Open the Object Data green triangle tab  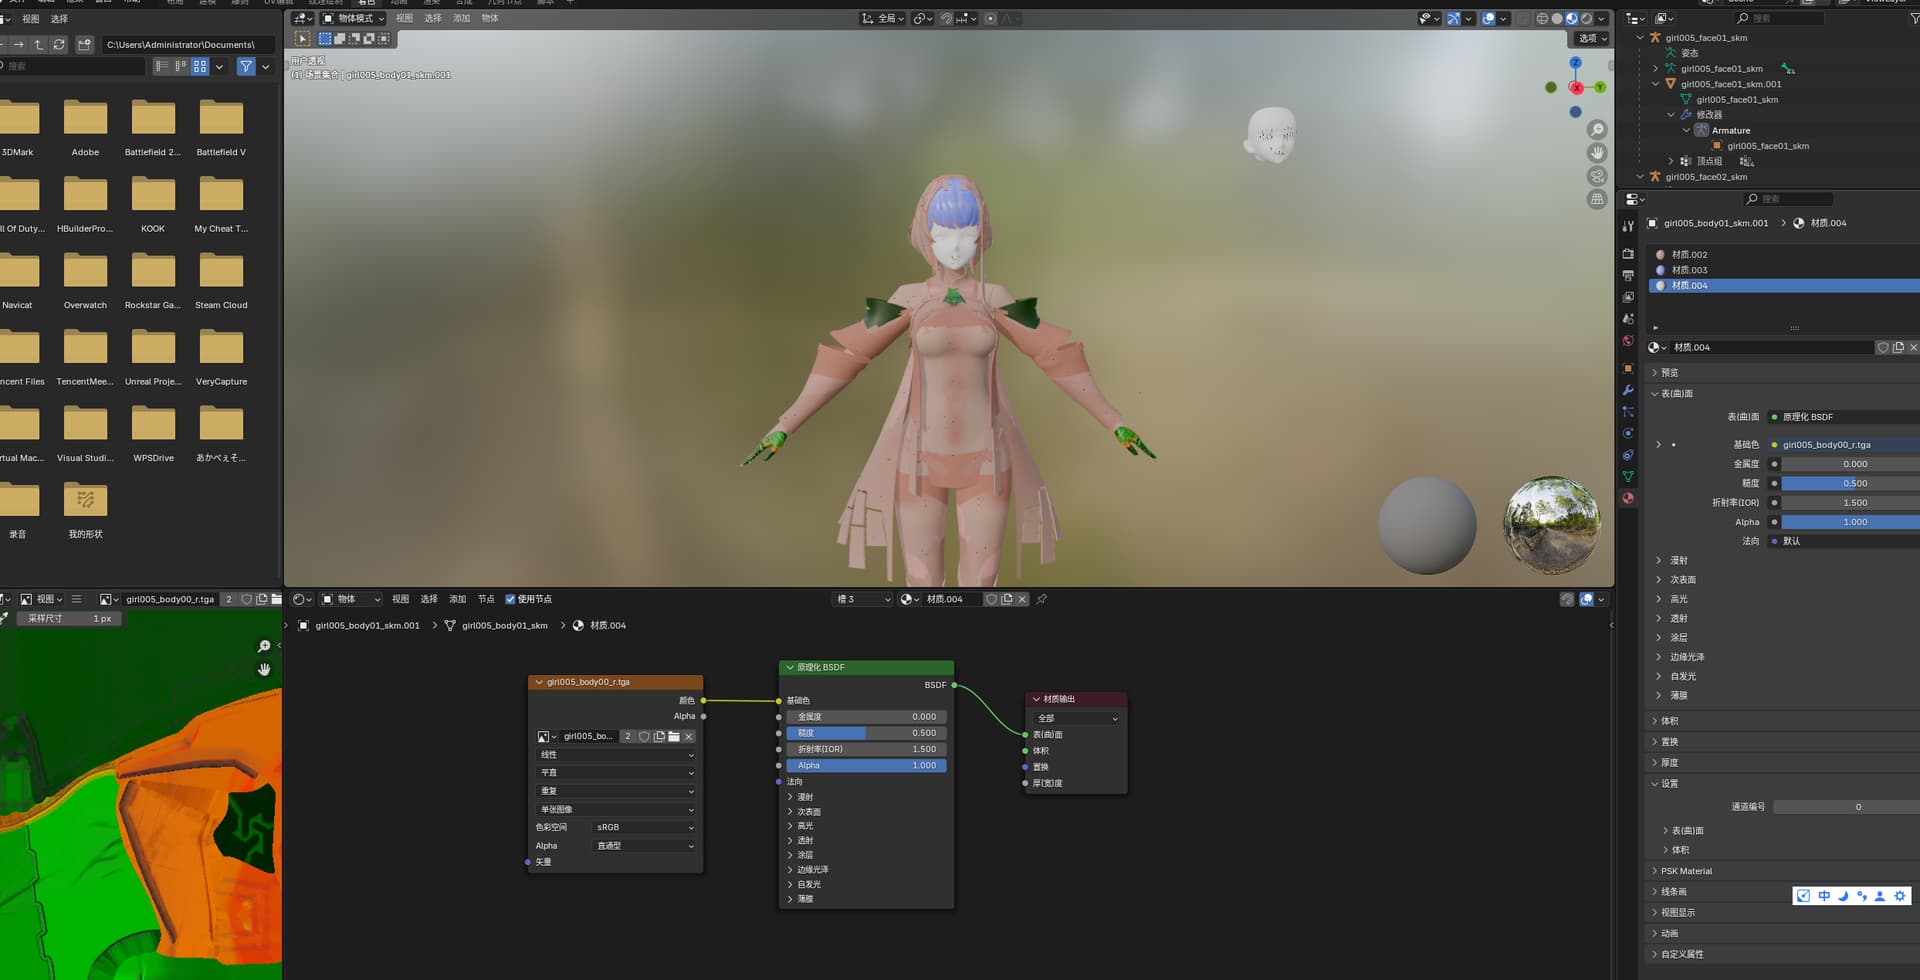click(x=1628, y=476)
